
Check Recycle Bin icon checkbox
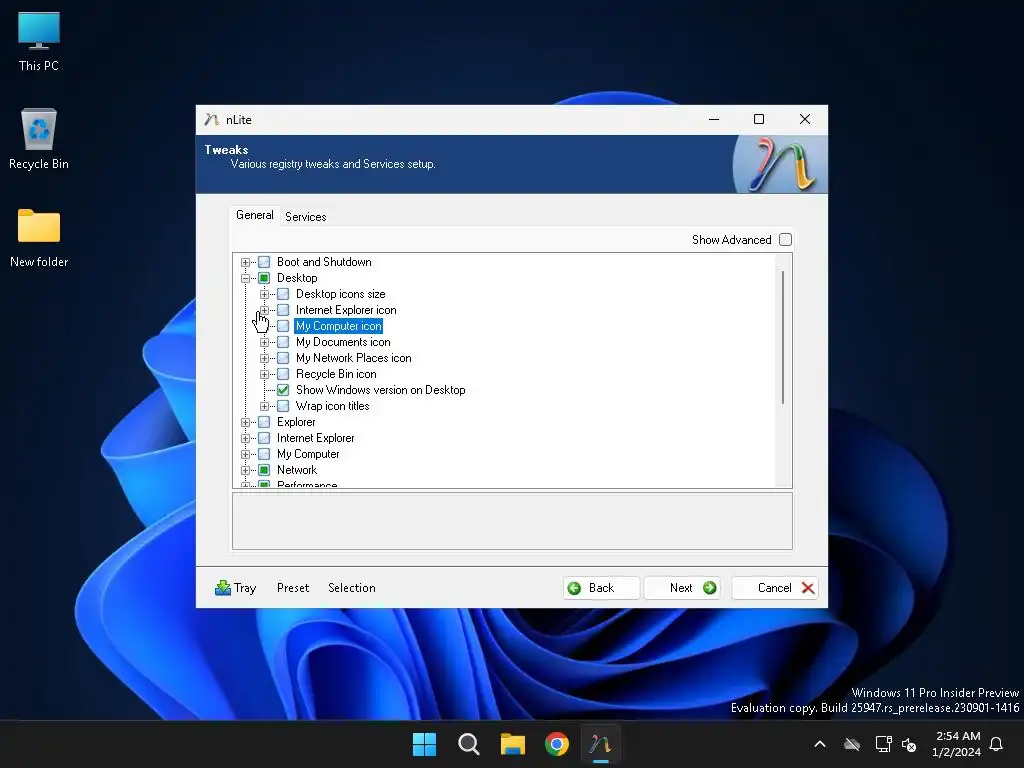coord(283,374)
